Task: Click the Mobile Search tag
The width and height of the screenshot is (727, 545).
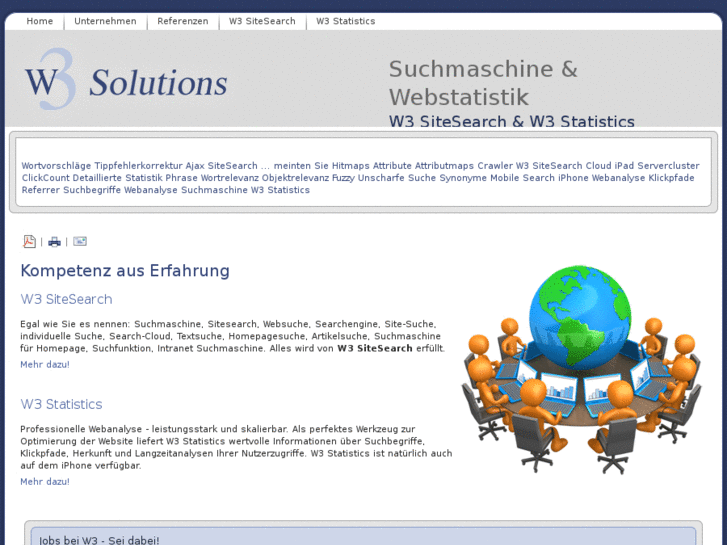Action: (x=522, y=178)
